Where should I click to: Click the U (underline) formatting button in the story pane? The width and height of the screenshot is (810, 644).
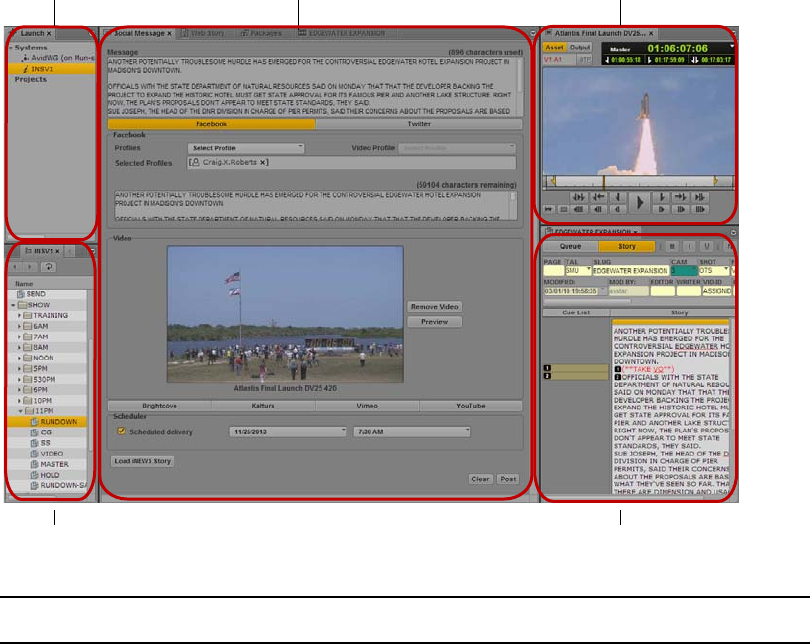click(x=707, y=246)
